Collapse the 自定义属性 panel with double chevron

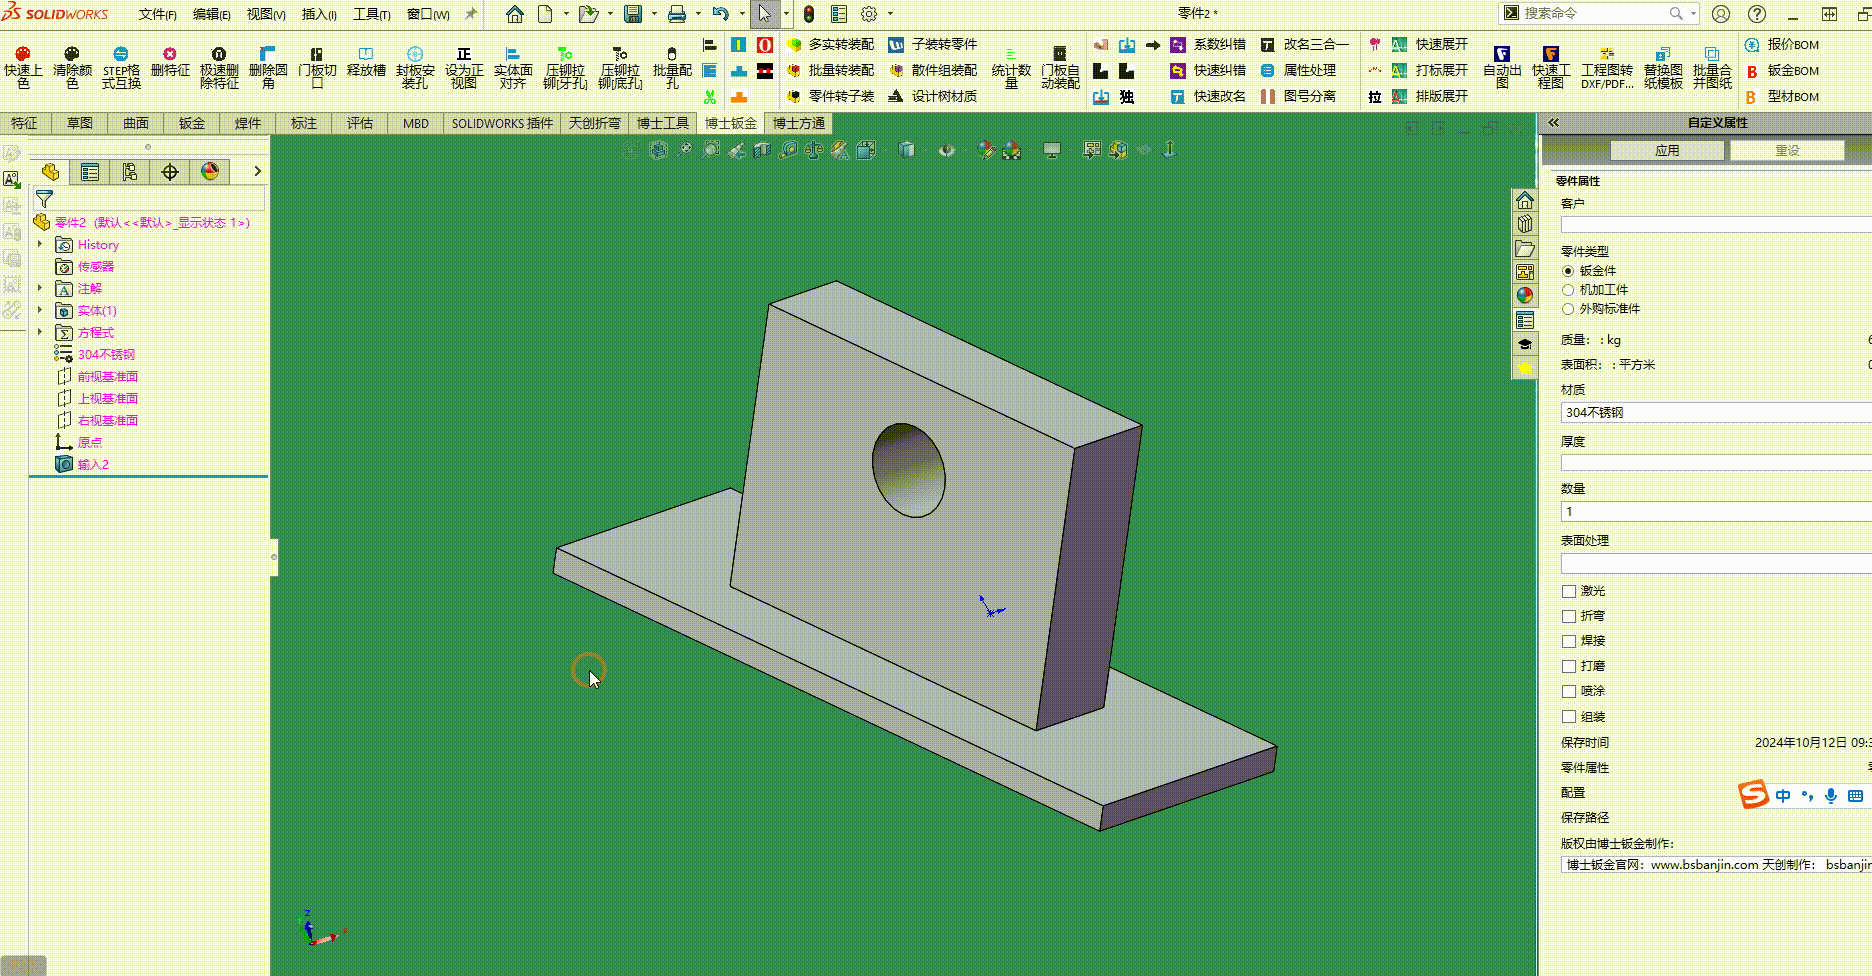pyautogui.click(x=1553, y=122)
